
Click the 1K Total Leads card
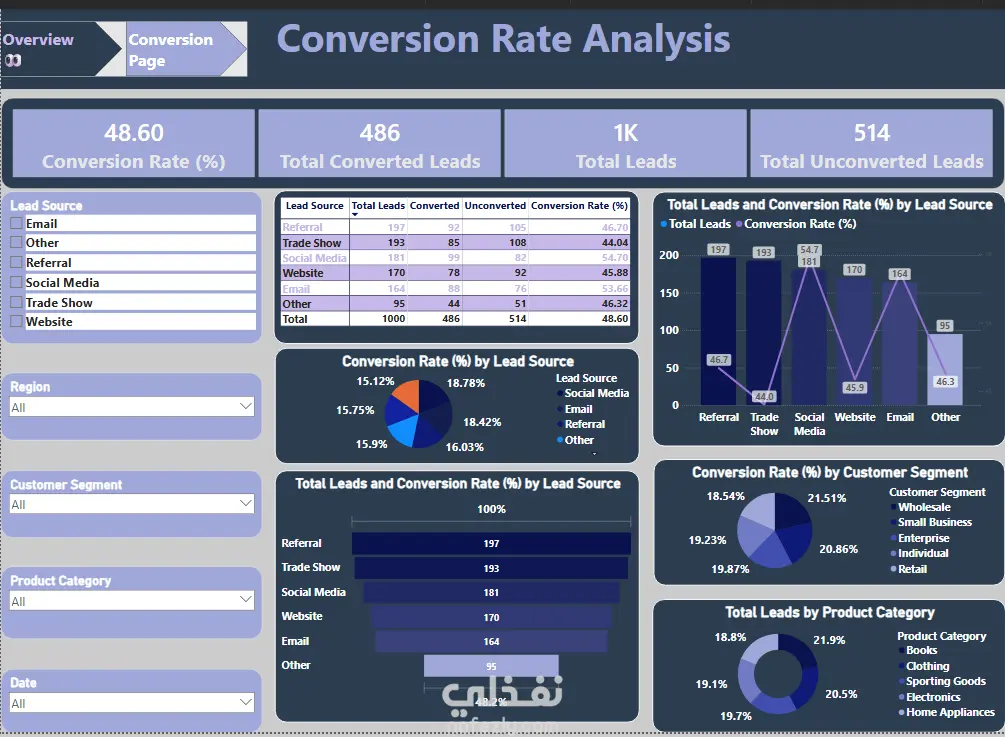(x=626, y=143)
